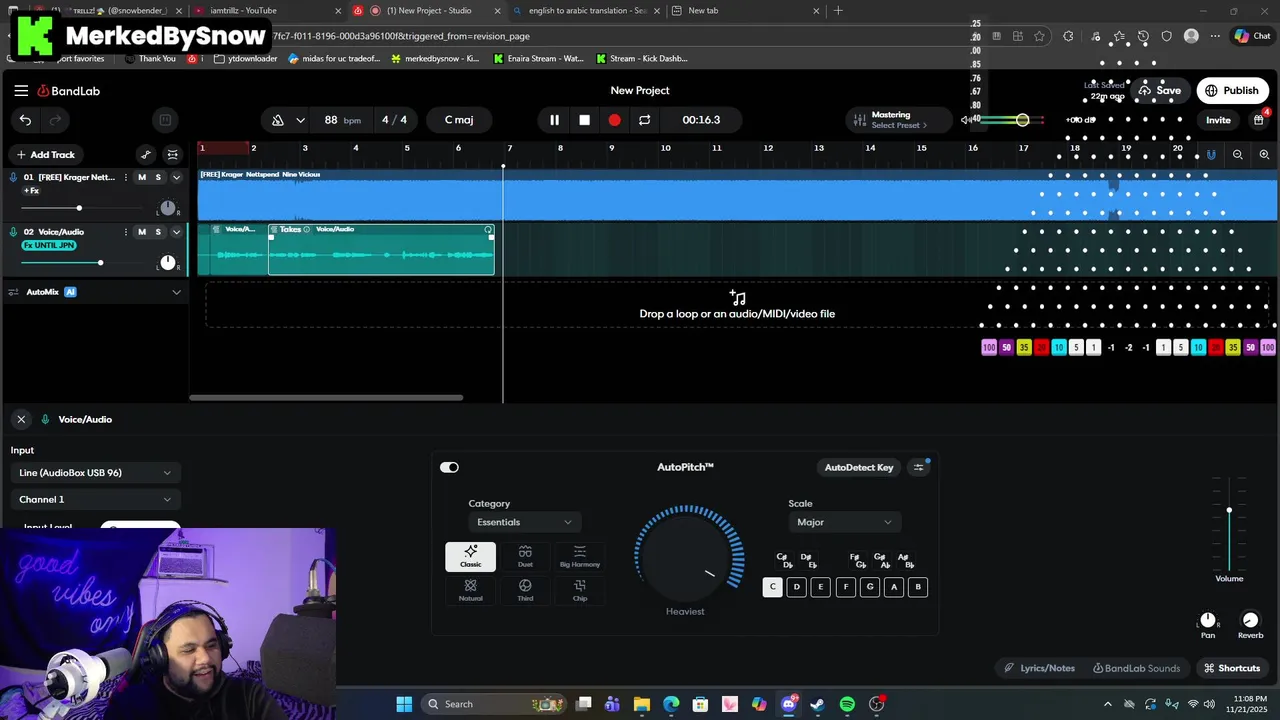The width and height of the screenshot is (1280, 720).
Task: Open the Stream - Kick Dashboard bookmark
Action: click(641, 58)
